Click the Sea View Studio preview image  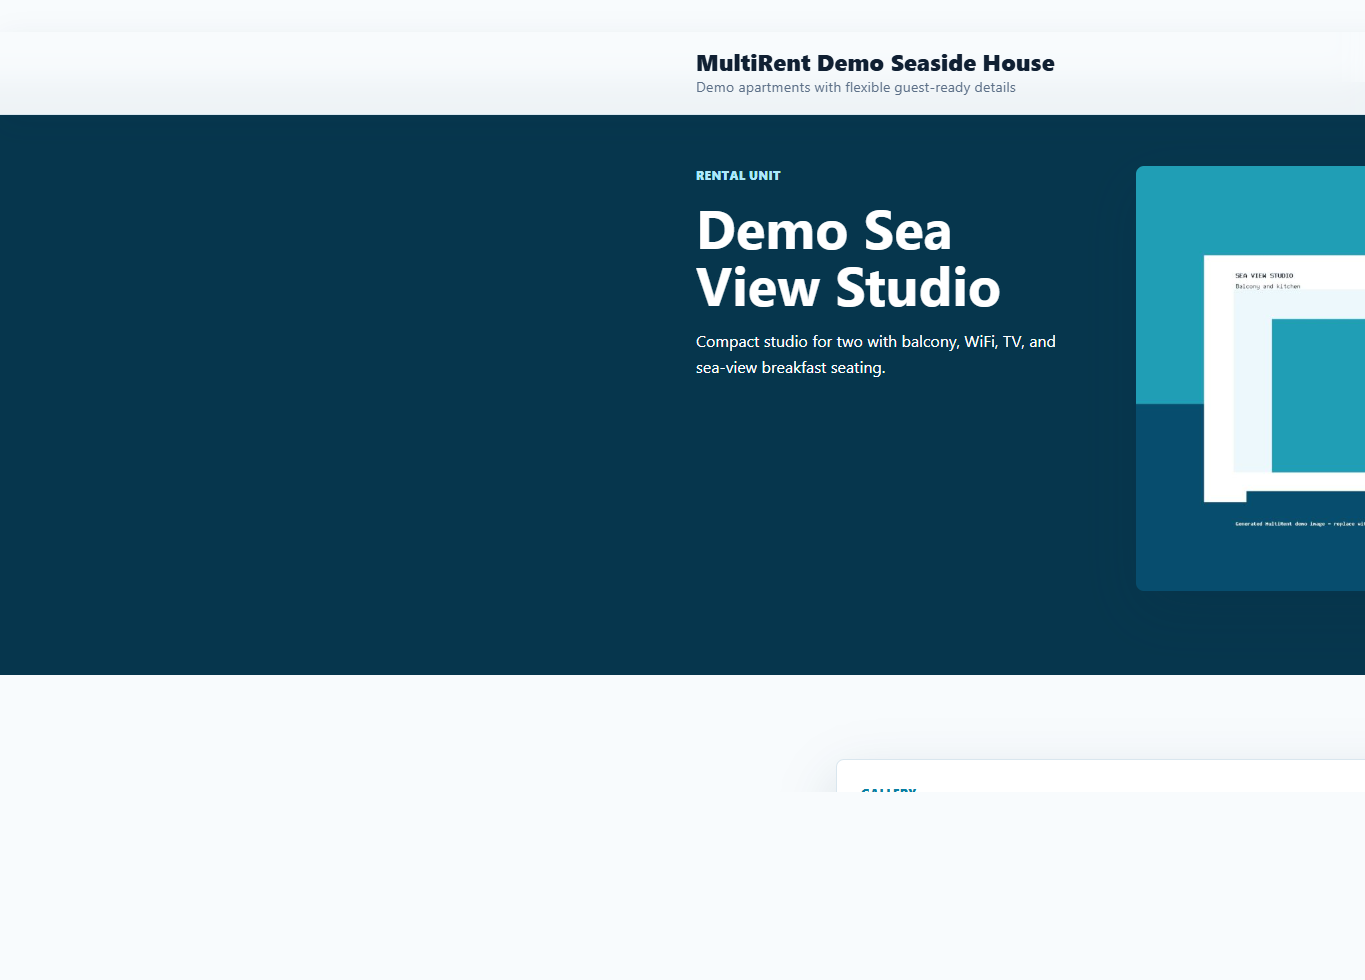[x=1250, y=378]
